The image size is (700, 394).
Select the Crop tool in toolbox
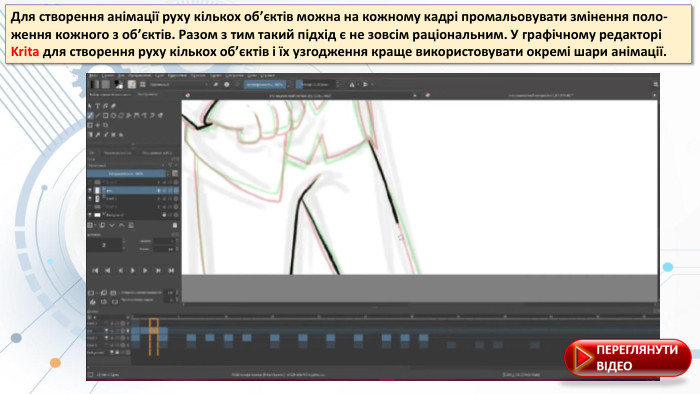(x=105, y=125)
